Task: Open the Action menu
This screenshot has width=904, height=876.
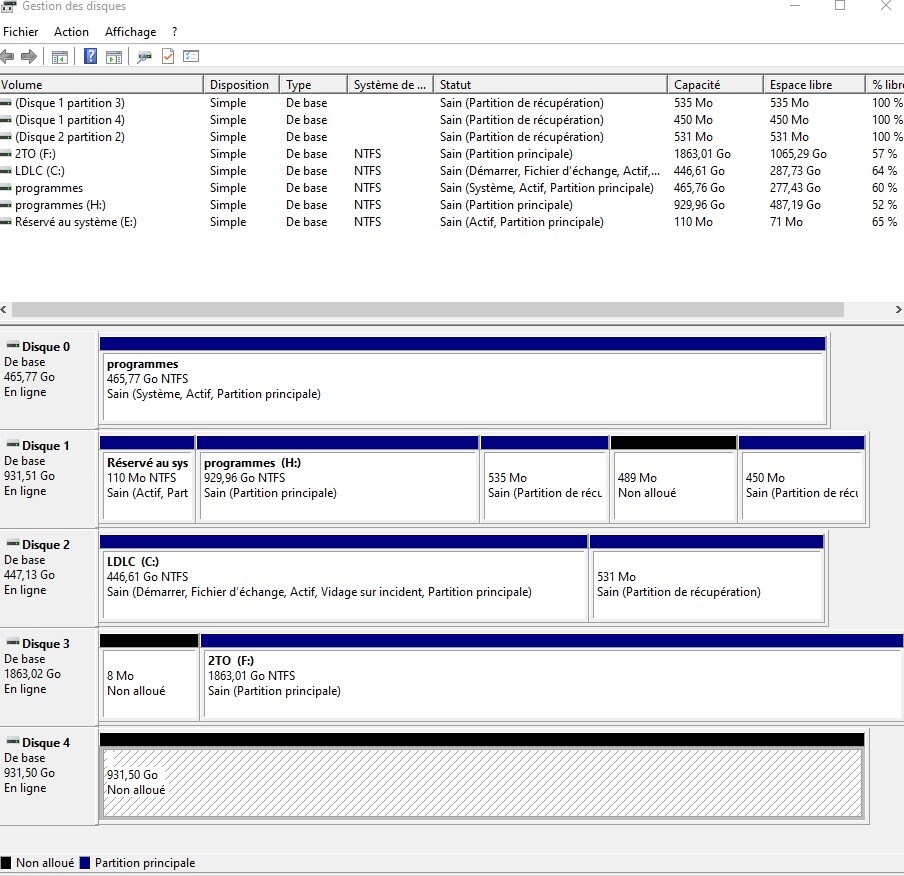Action: point(71,32)
